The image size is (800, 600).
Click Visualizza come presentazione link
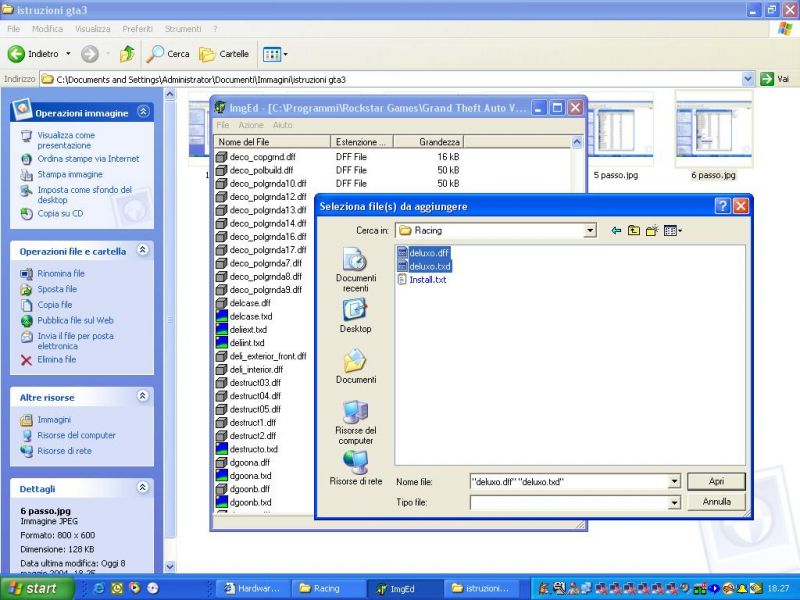click(x=66, y=140)
